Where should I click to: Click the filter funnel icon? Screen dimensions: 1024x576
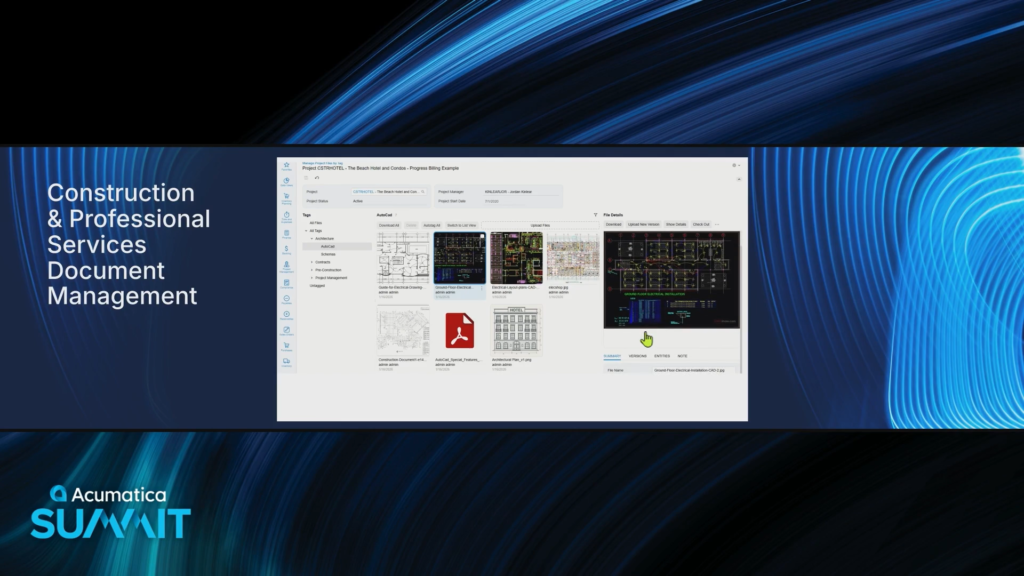pyautogui.click(x=595, y=215)
